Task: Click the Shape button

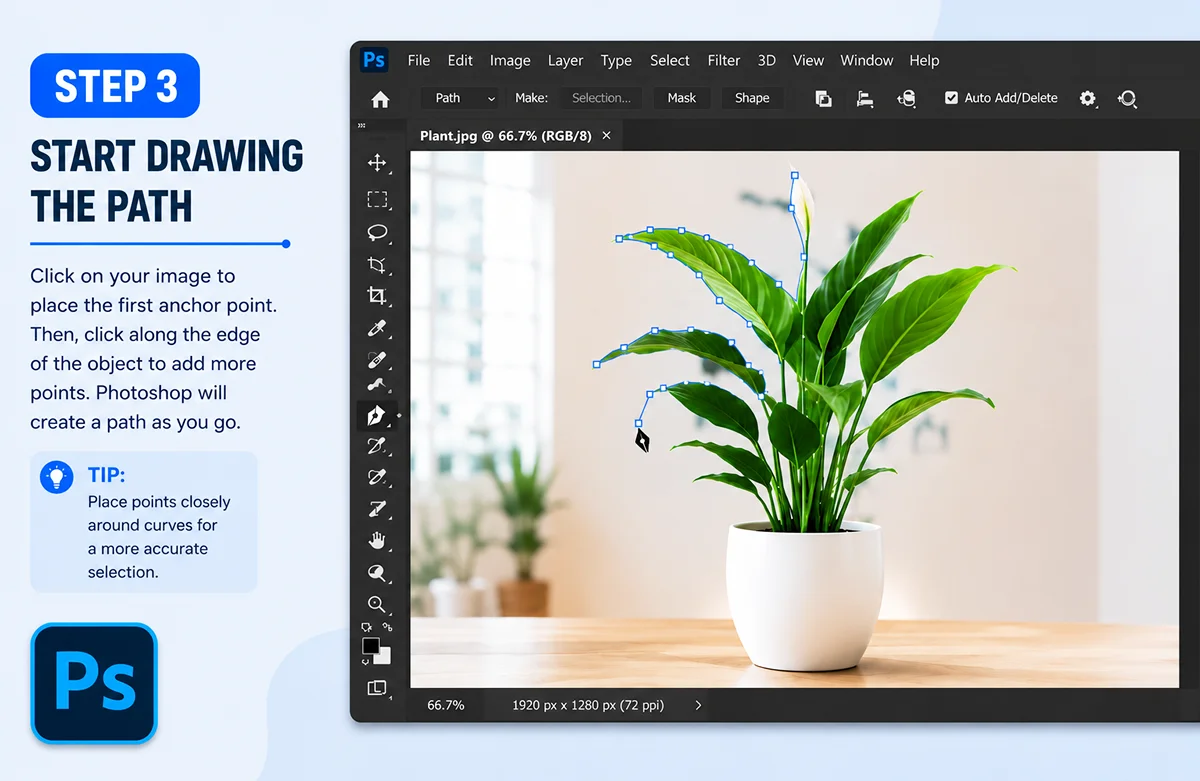Action: [x=752, y=98]
